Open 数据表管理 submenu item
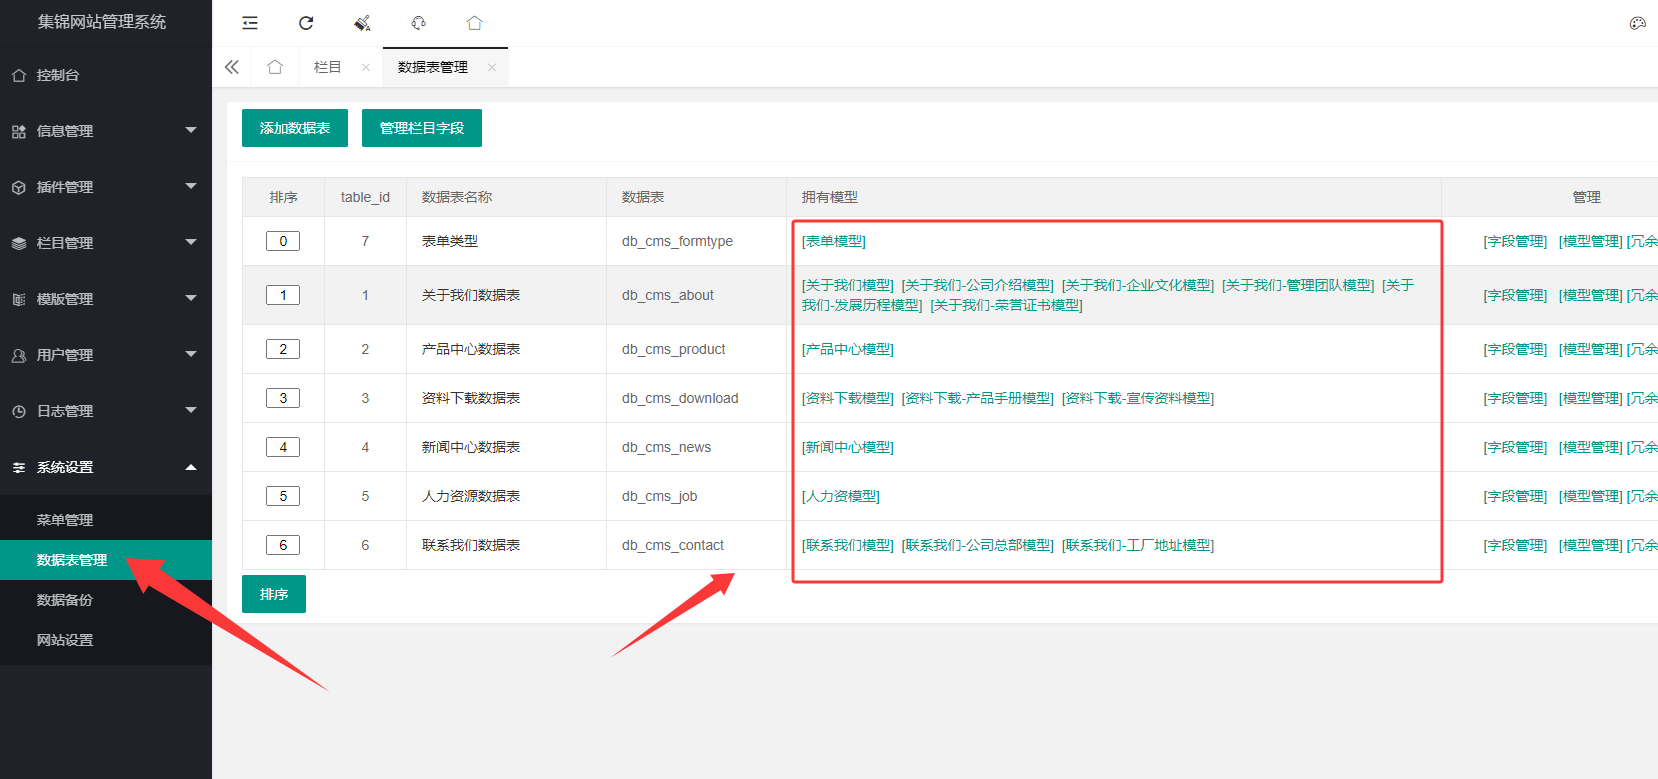 coord(106,560)
